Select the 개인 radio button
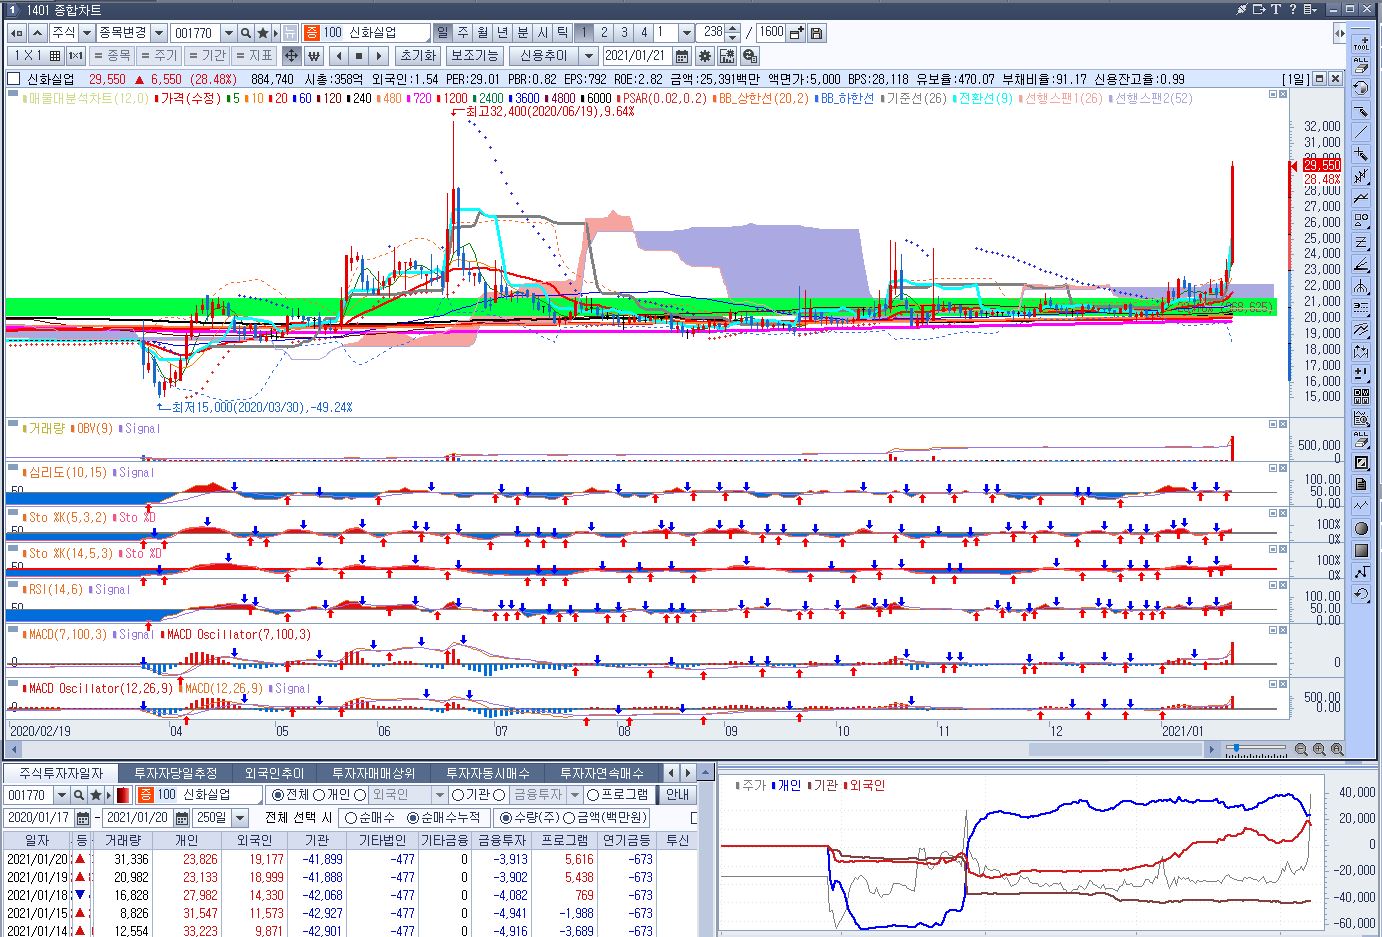 point(319,795)
